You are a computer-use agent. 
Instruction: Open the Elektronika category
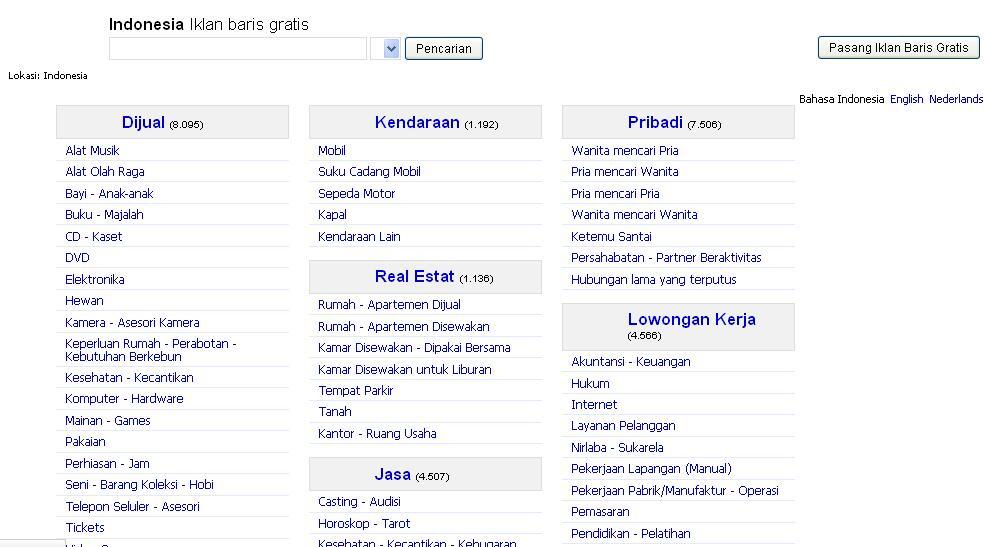pos(95,279)
